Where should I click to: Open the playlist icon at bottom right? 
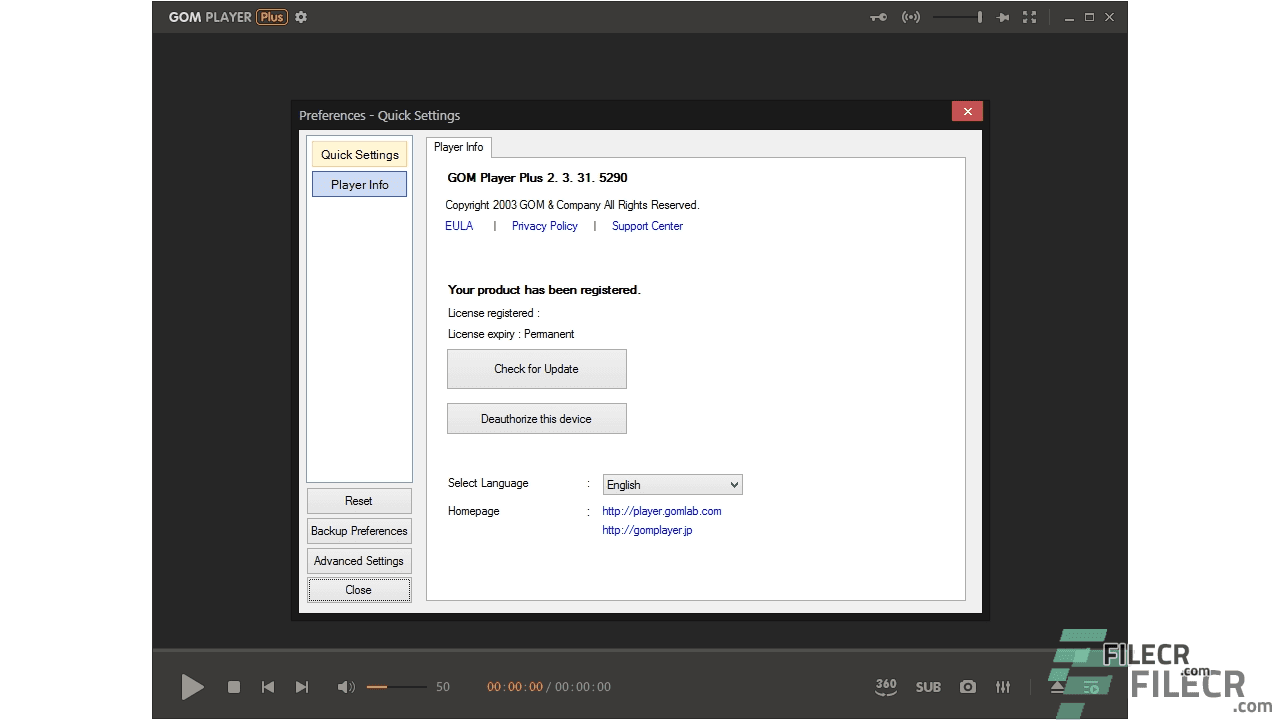tap(1090, 687)
